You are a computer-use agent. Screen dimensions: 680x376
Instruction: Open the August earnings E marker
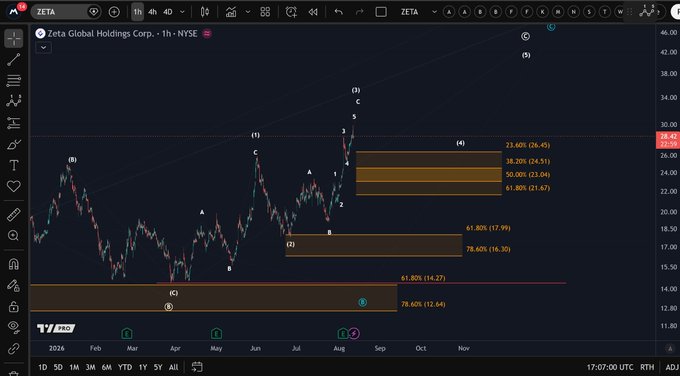click(x=343, y=333)
